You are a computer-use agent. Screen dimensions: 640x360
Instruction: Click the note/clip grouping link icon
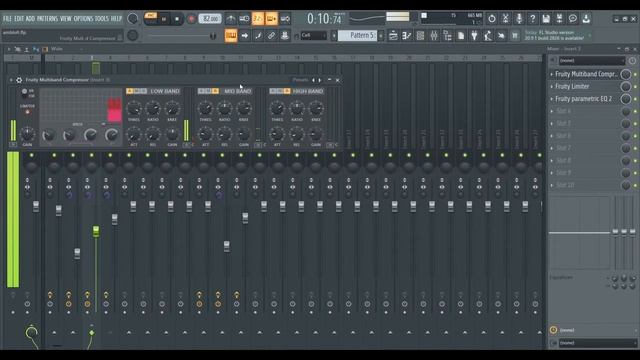(x=271, y=36)
